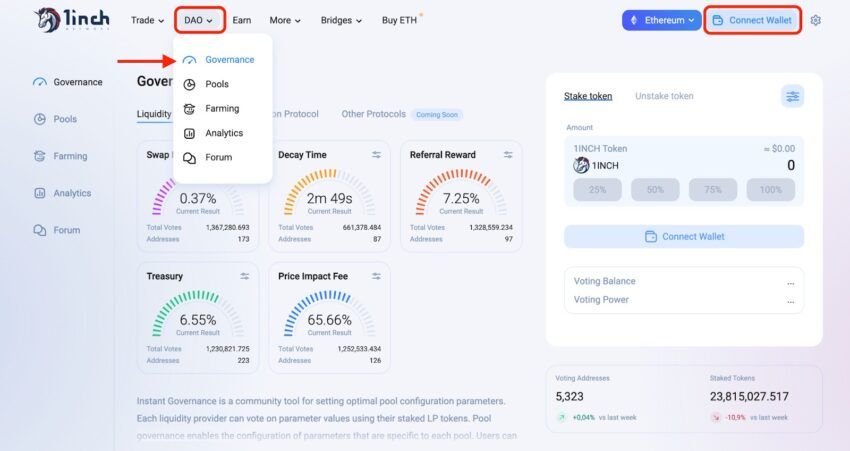Image resolution: width=850 pixels, height=451 pixels.
Task: Click the voting addresses value 5,323
Action: [569, 396]
